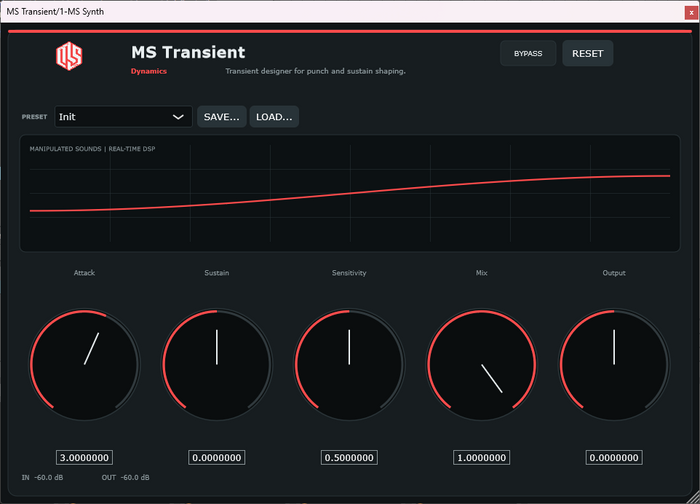Click the Attack knob label
700x504 pixels.
click(84, 273)
